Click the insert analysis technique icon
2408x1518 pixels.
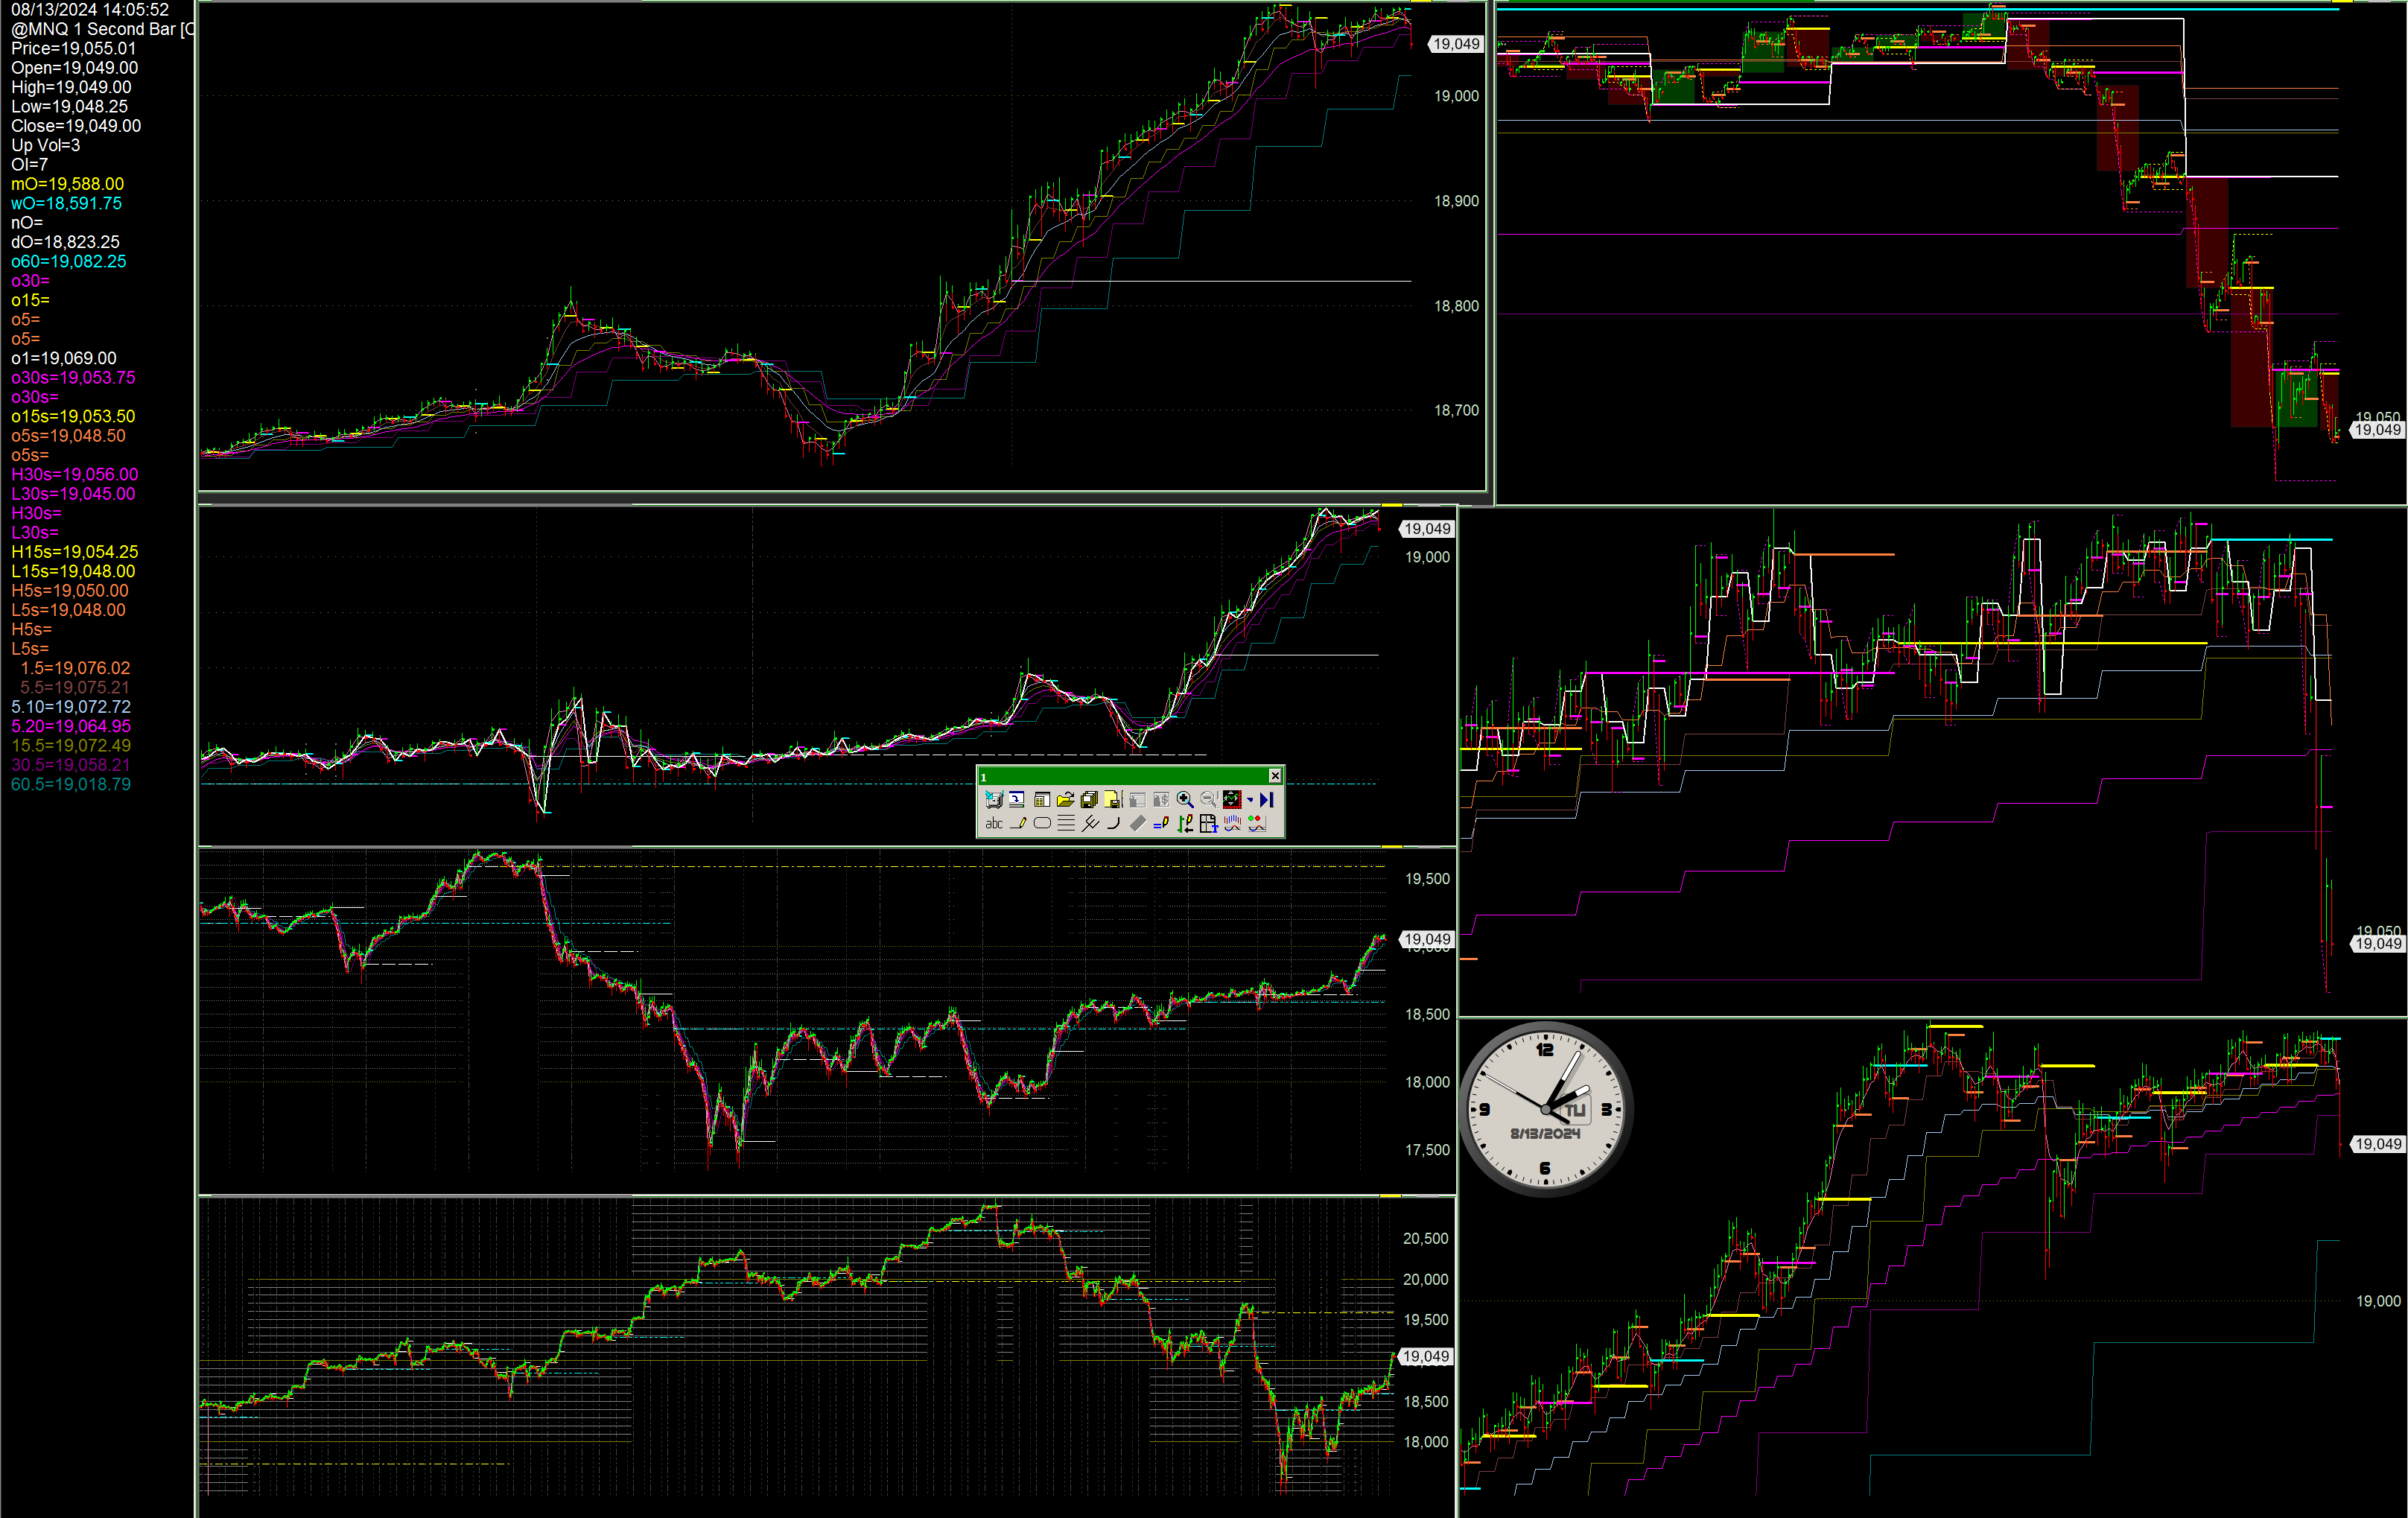(1232, 824)
